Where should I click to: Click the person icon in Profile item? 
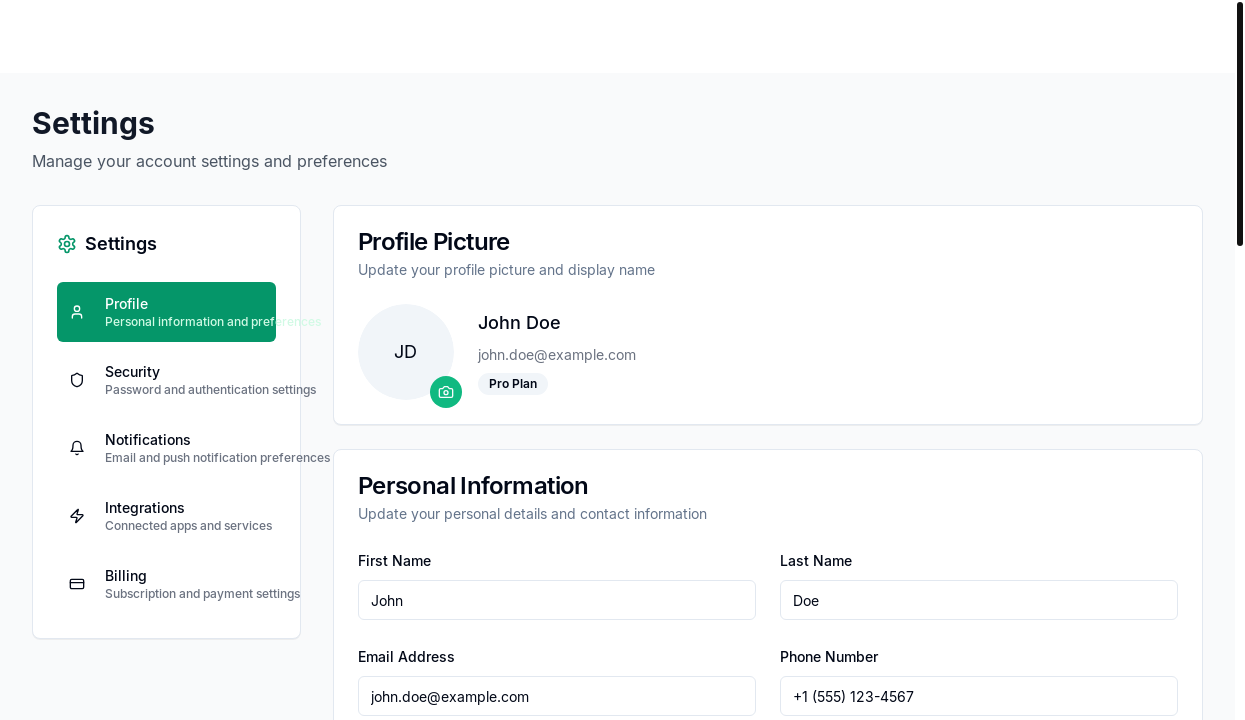pos(77,312)
